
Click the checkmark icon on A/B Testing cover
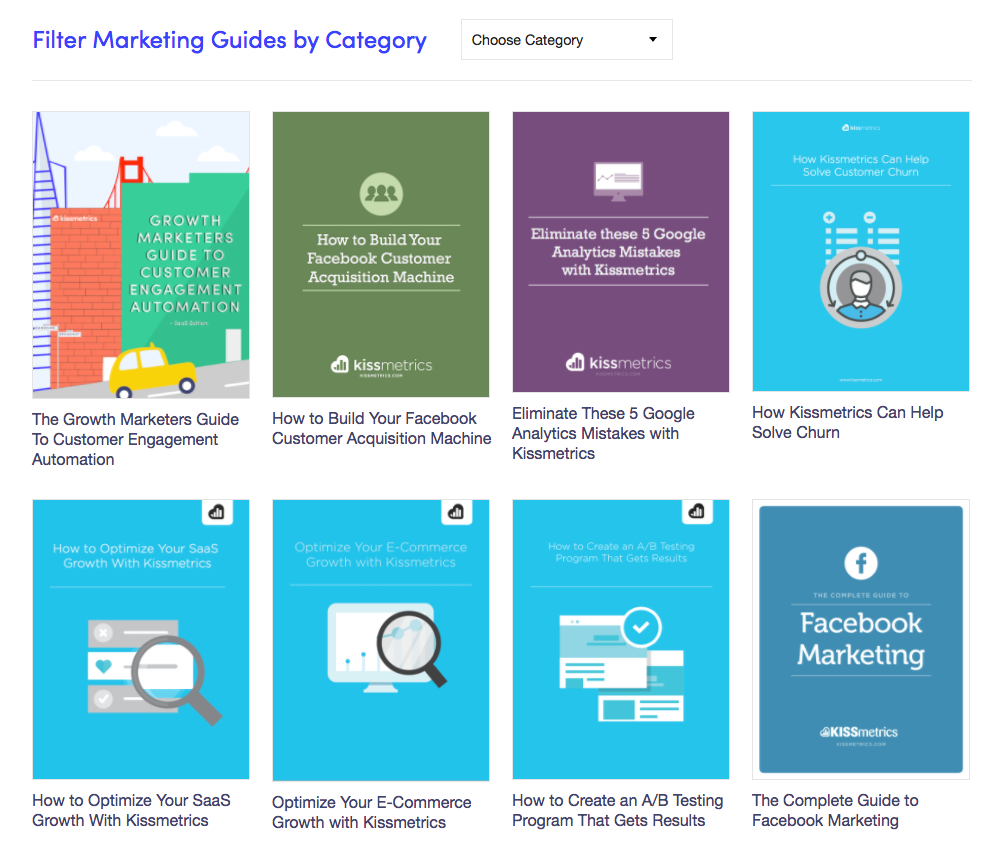pyautogui.click(x=640, y=628)
